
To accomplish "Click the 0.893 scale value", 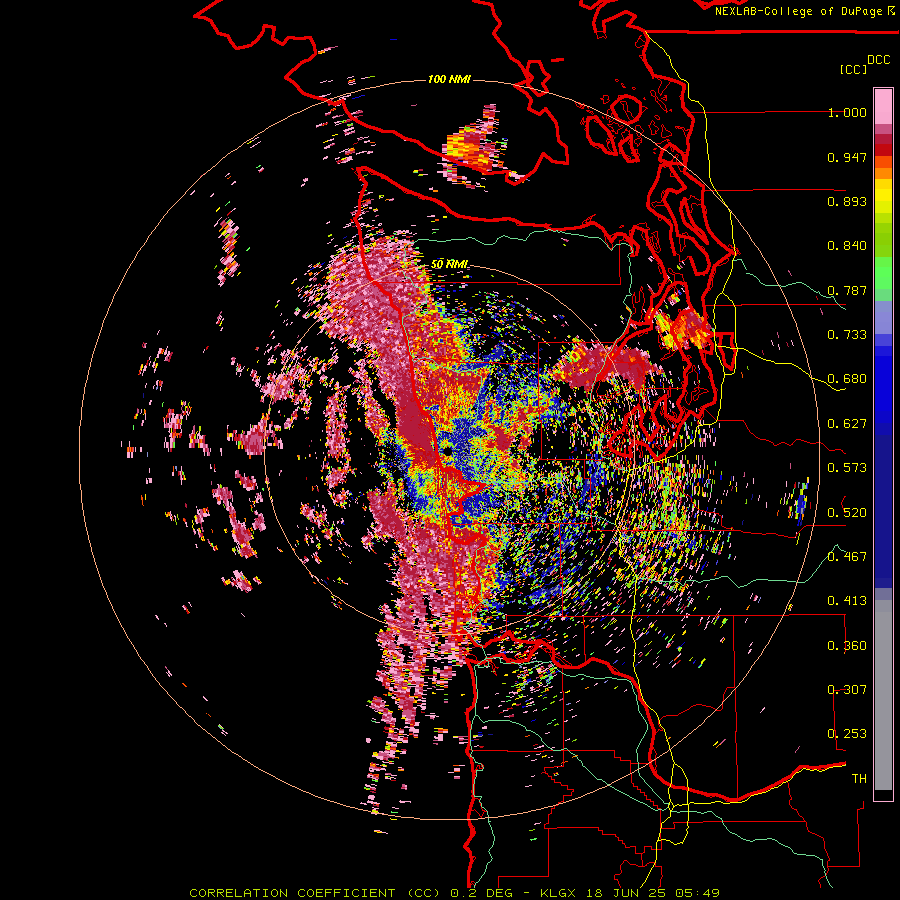I will (847, 201).
